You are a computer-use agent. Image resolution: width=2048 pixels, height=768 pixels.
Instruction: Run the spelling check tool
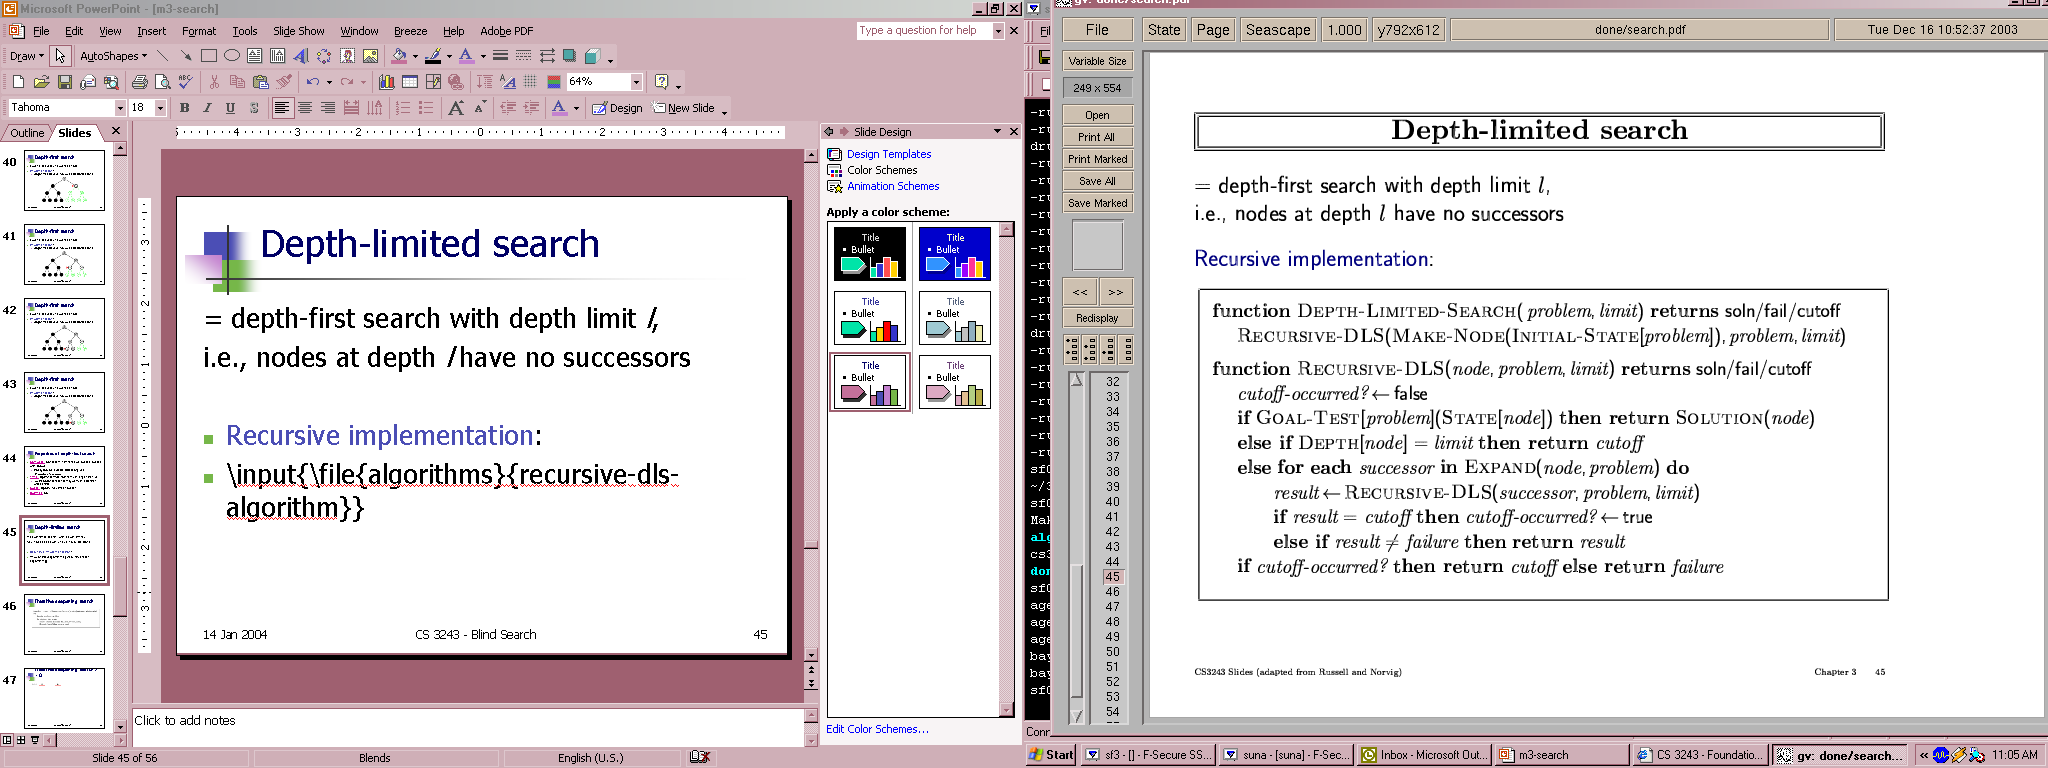(185, 82)
